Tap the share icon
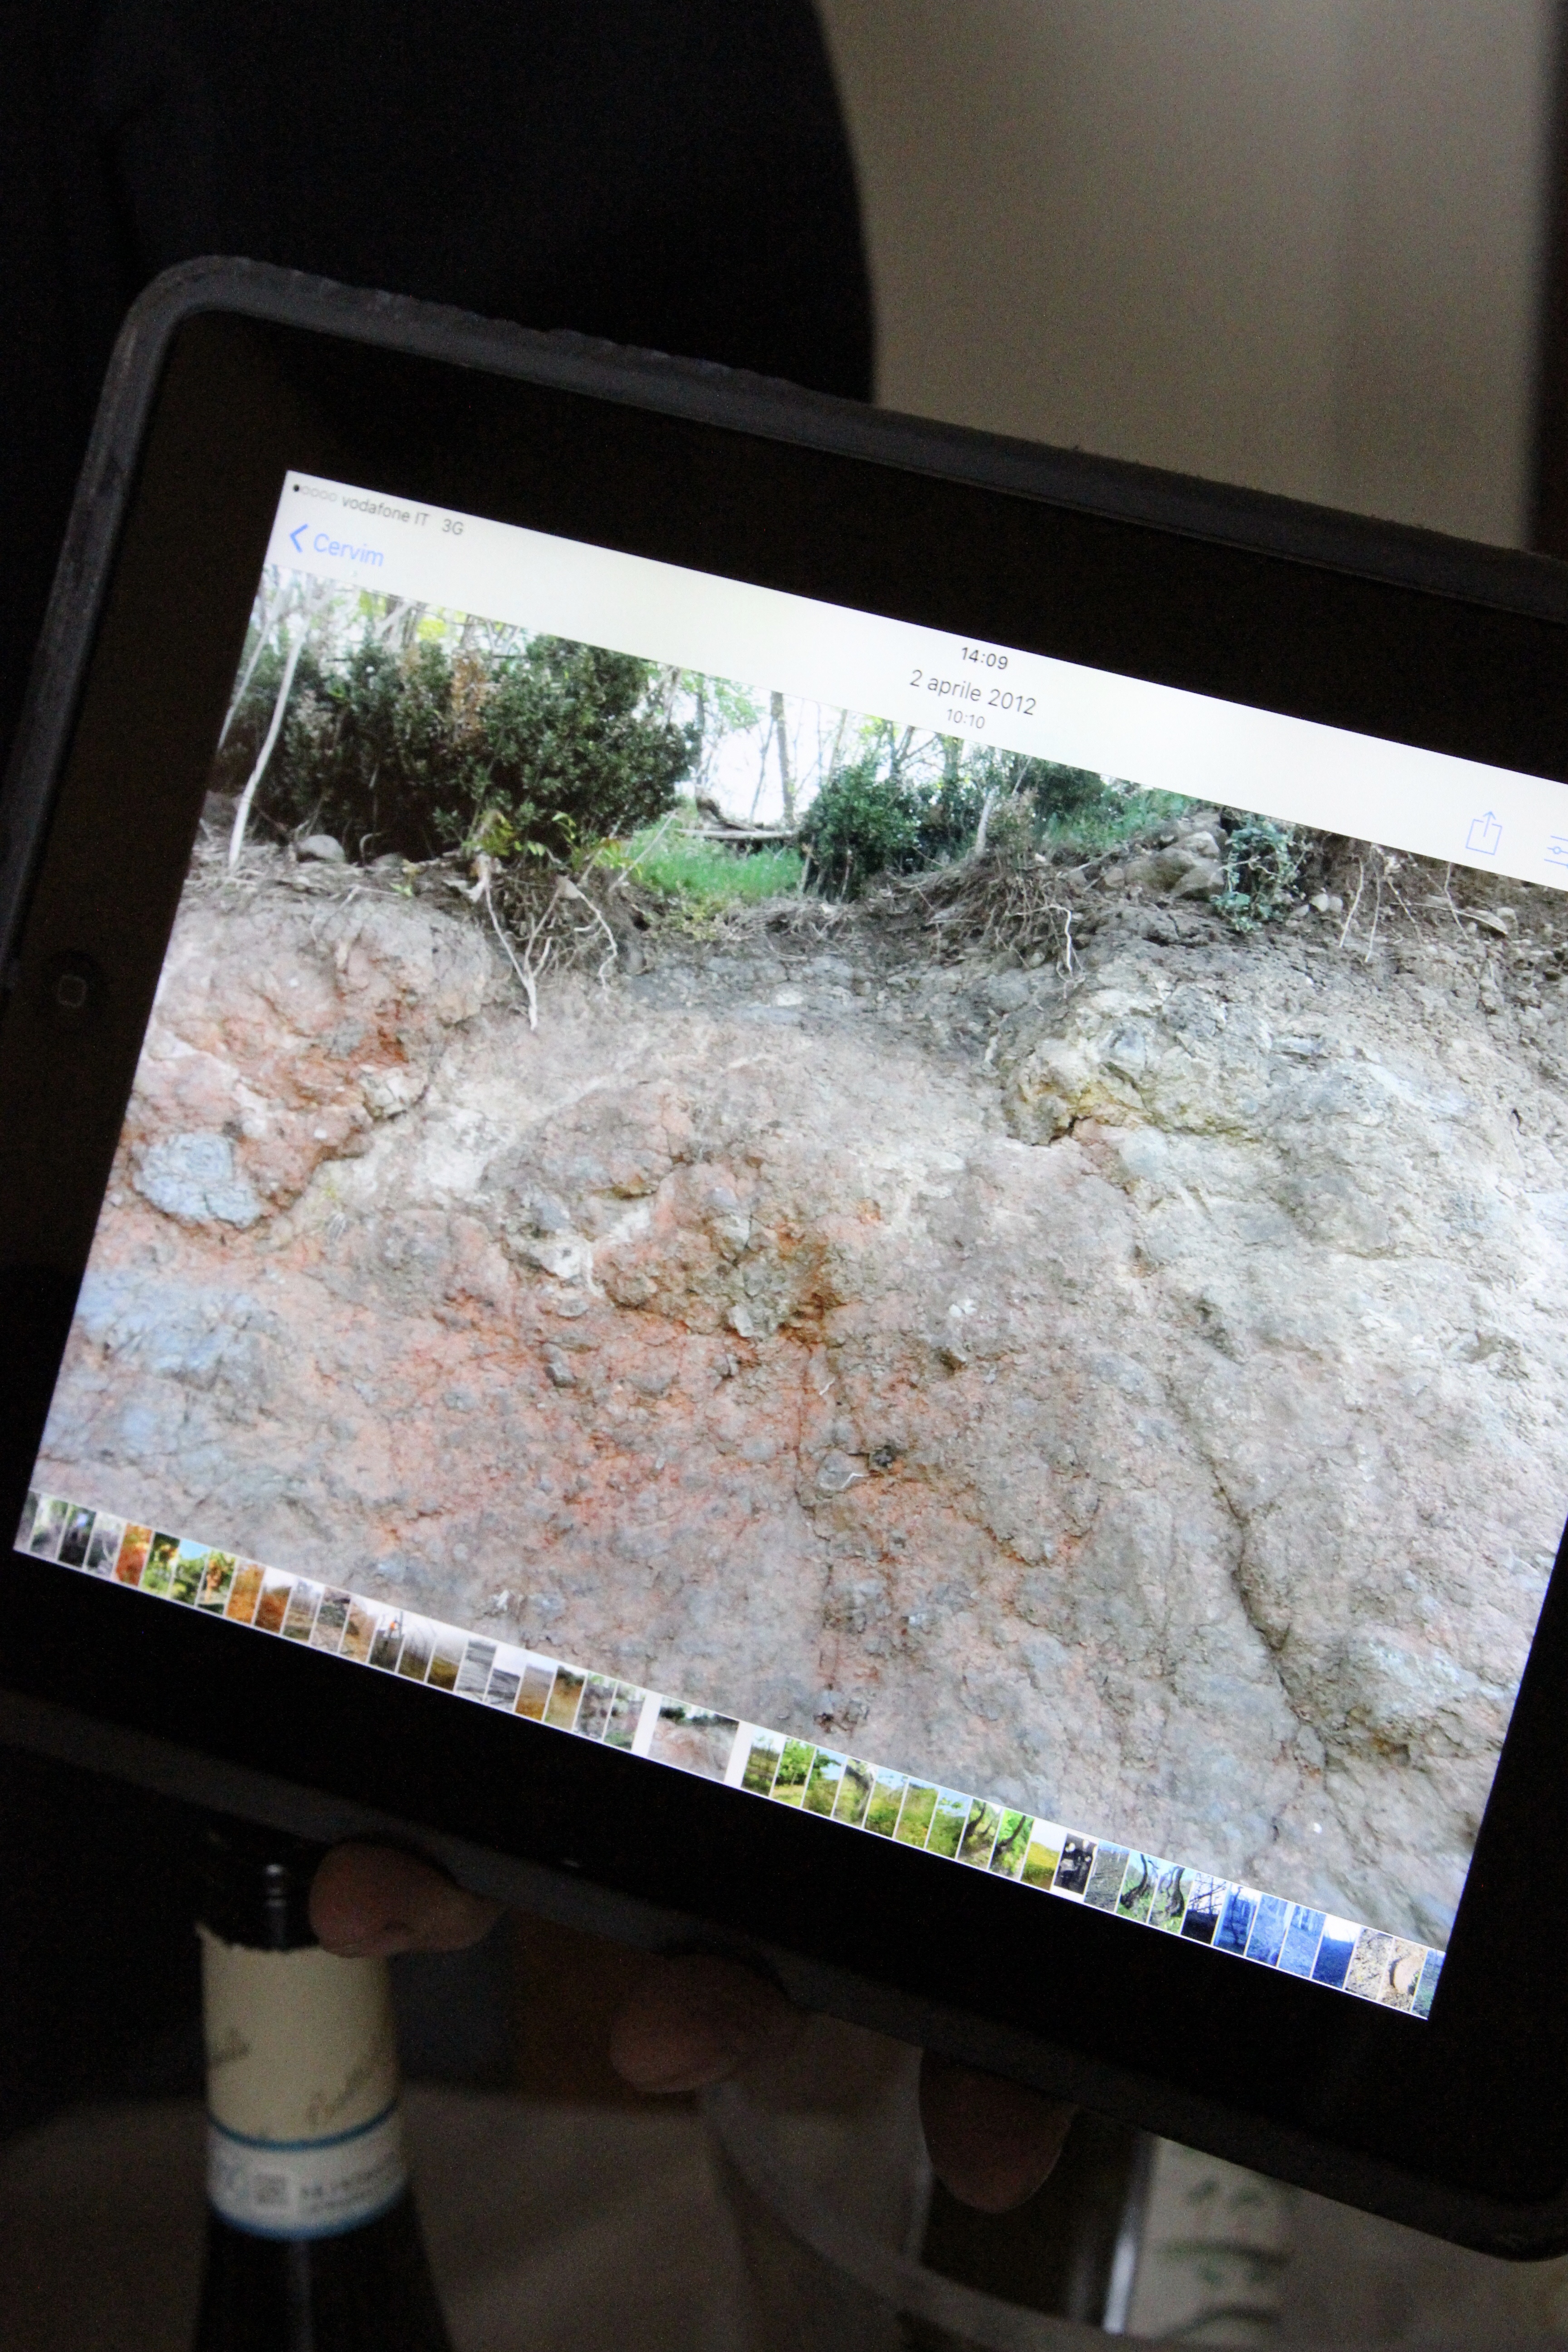 [1485, 832]
